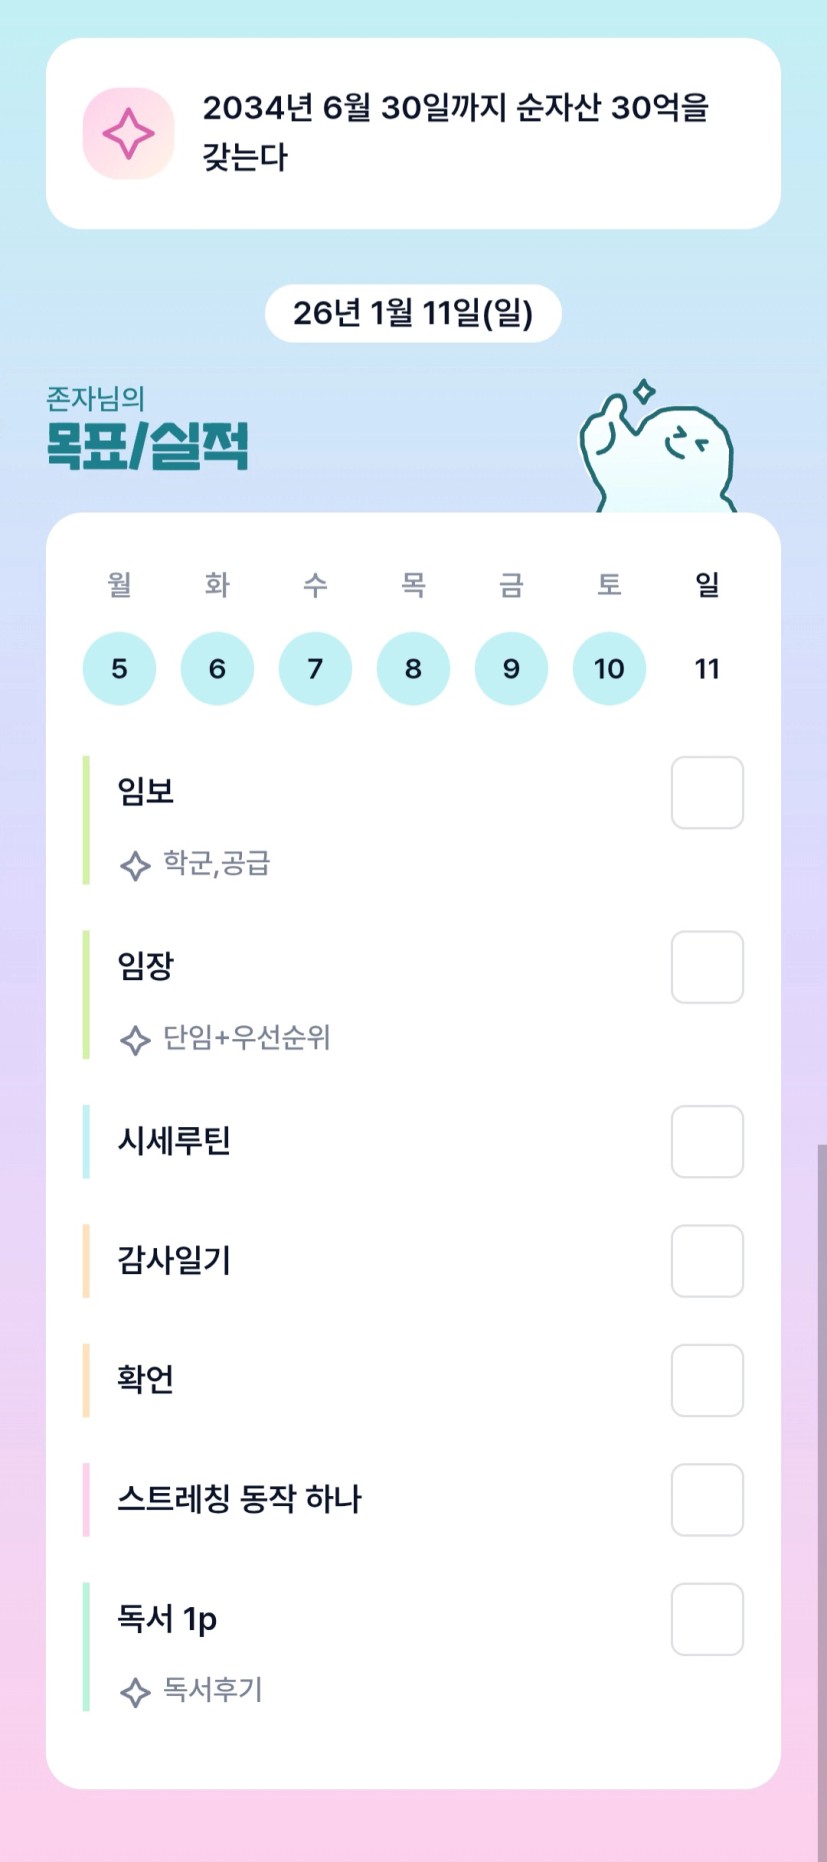Select Saturday the 10th date circle
Viewport: 827px width, 1862px height.
pyautogui.click(x=609, y=668)
